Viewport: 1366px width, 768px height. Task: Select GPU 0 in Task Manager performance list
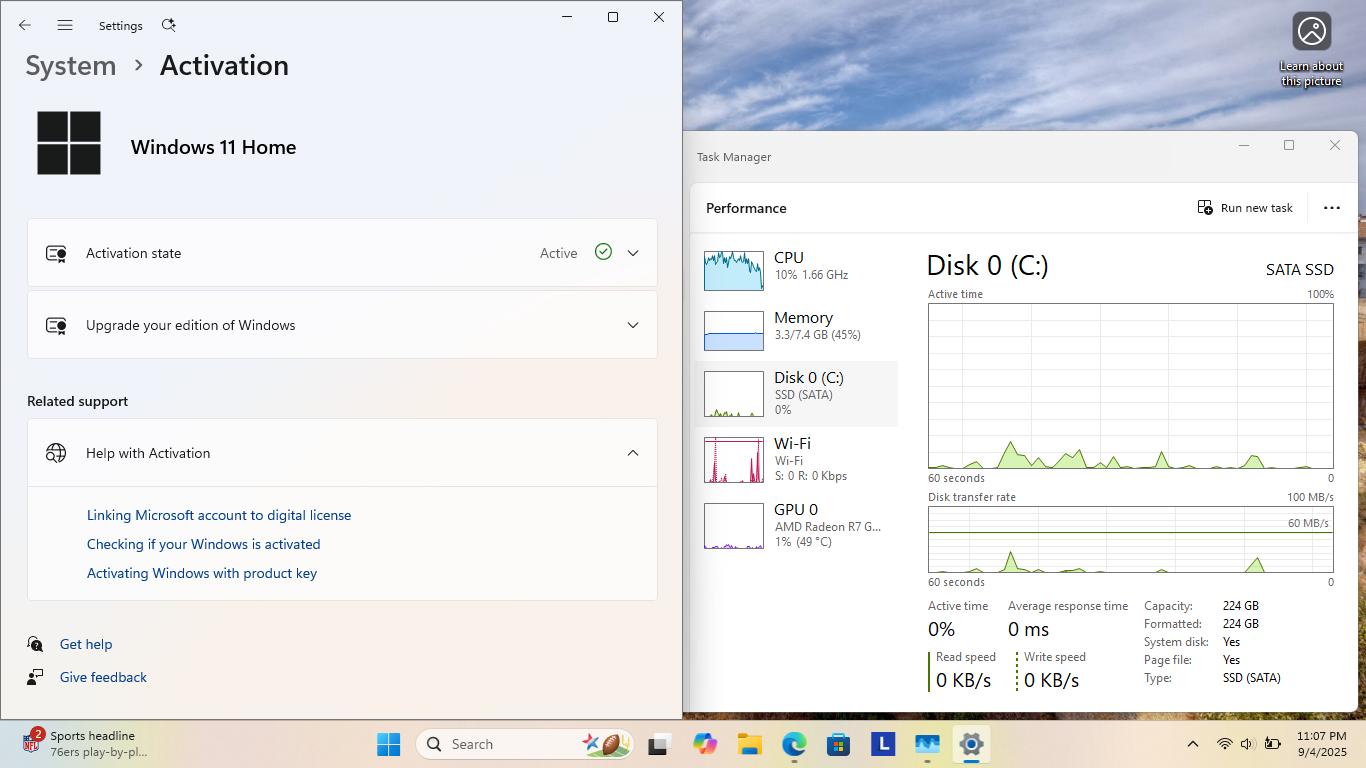[x=796, y=525]
